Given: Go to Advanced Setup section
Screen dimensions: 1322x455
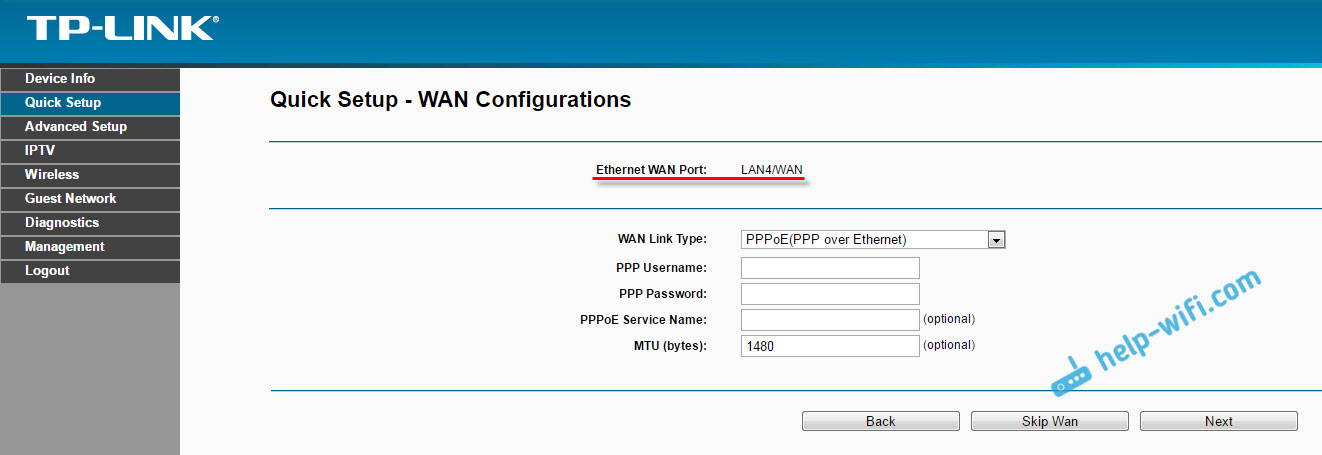Looking at the screenshot, I should coord(76,127).
